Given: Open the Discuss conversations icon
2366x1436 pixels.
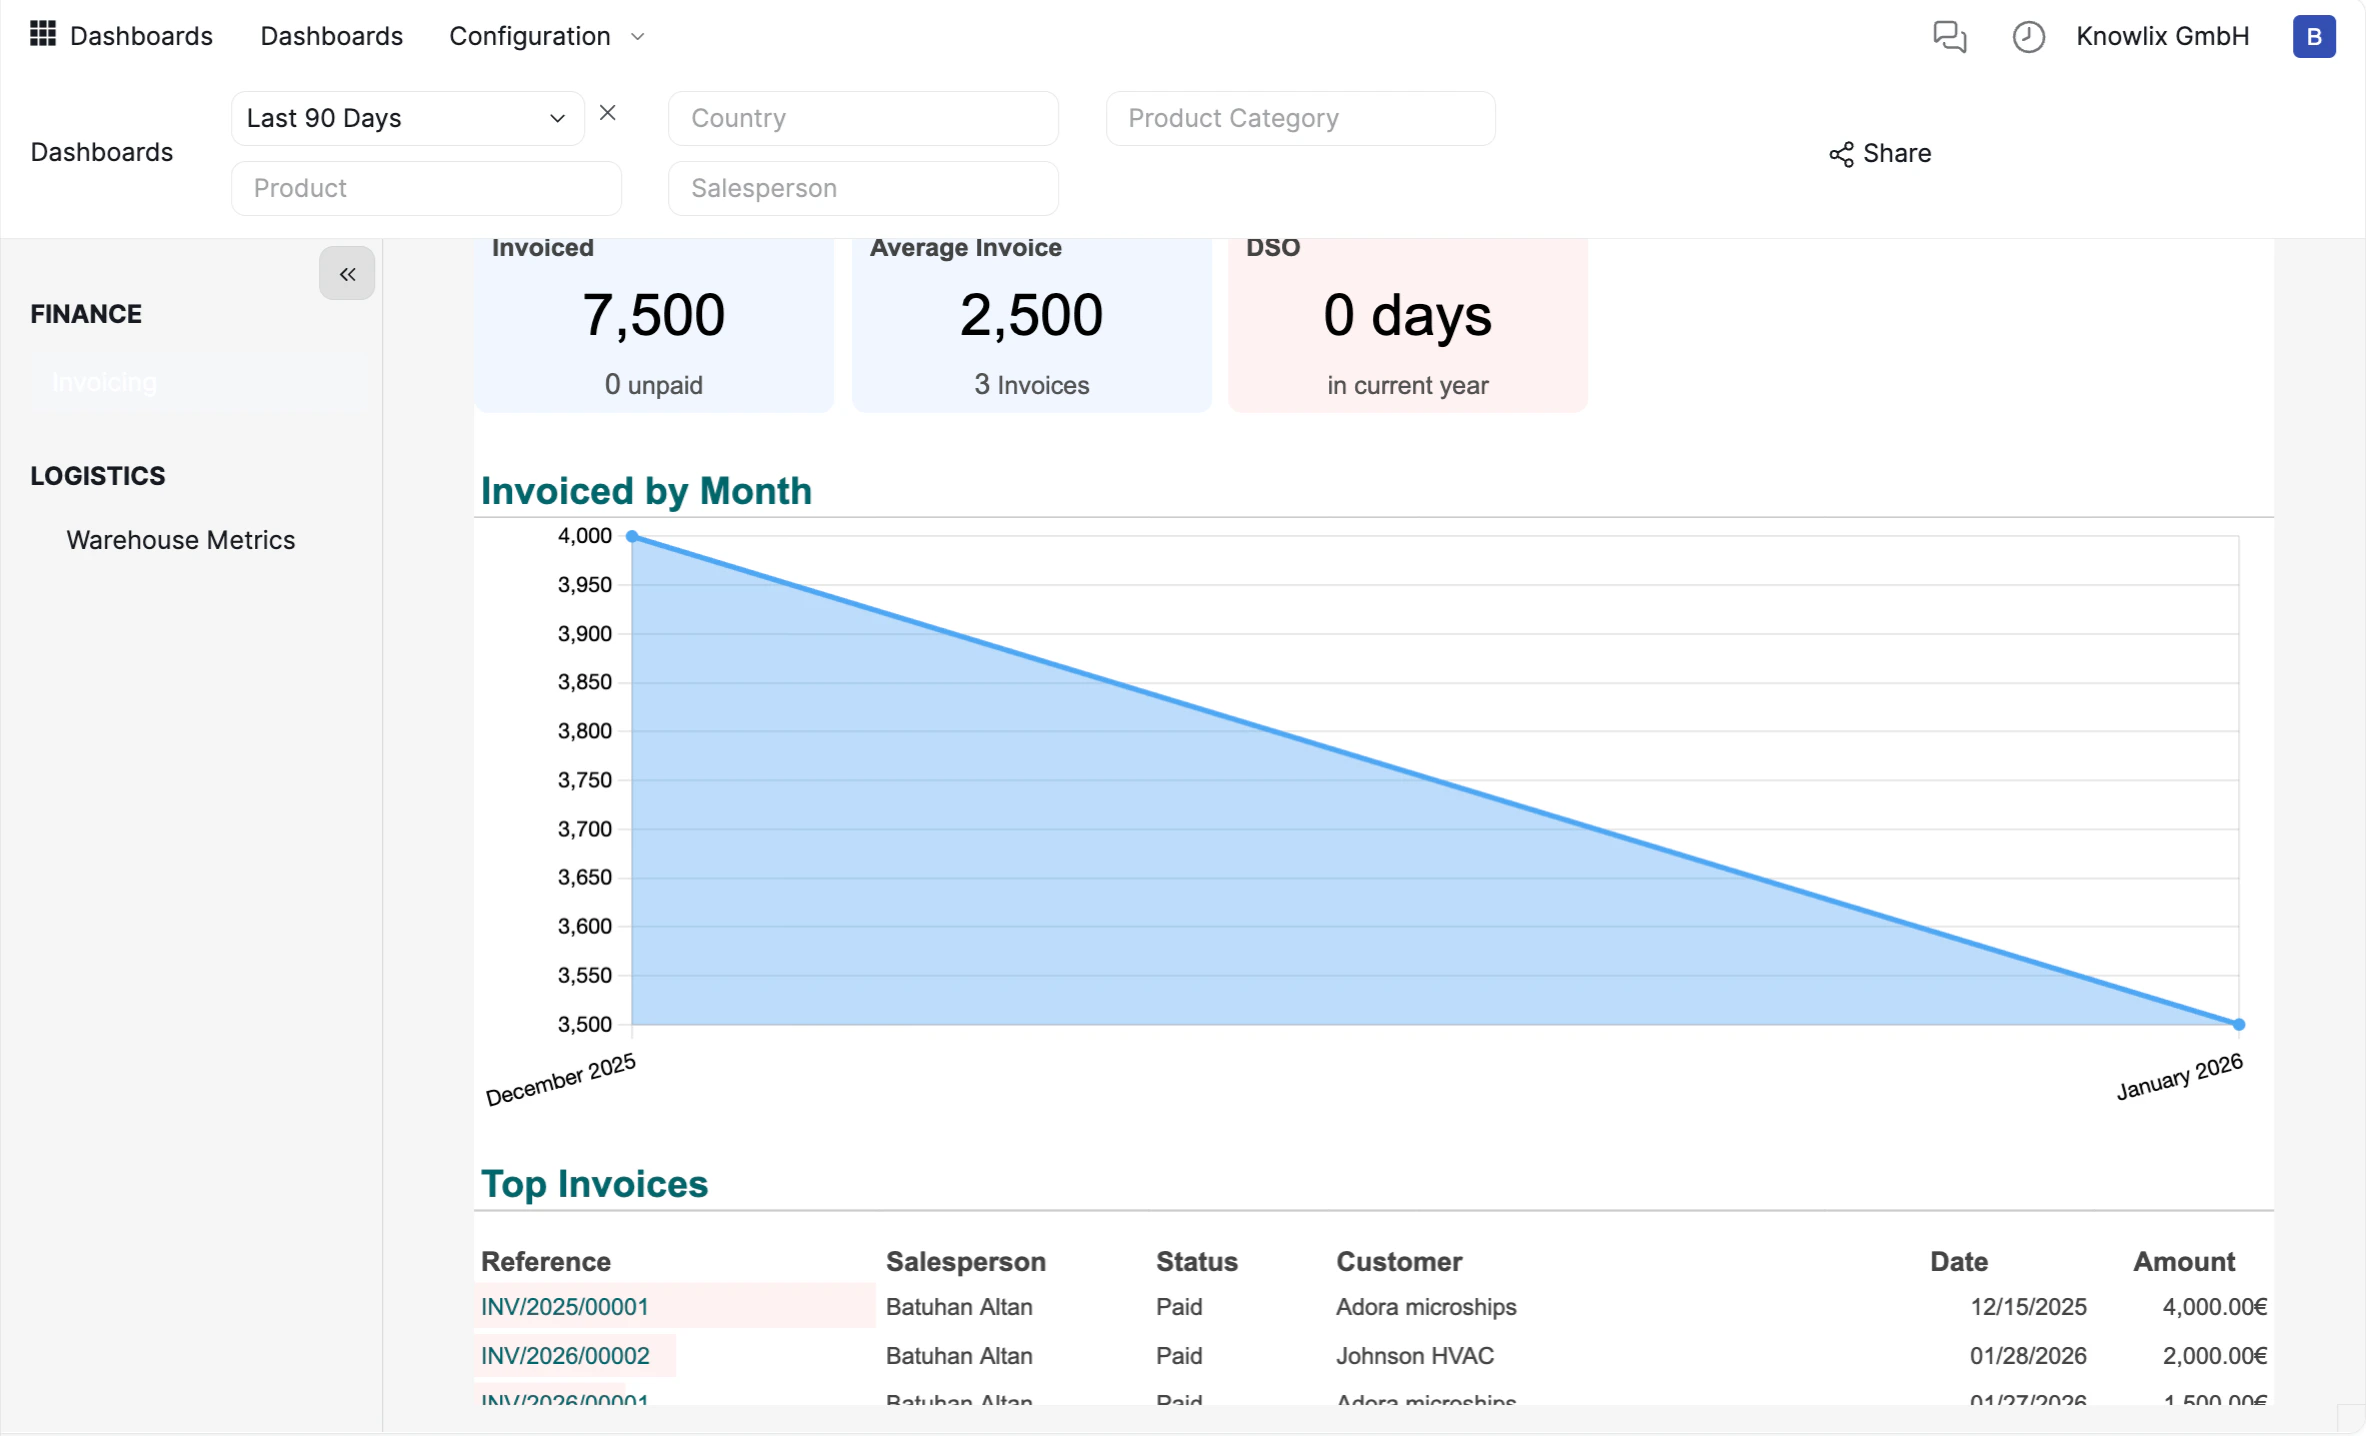Looking at the screenshot, I should (1950, 36).
